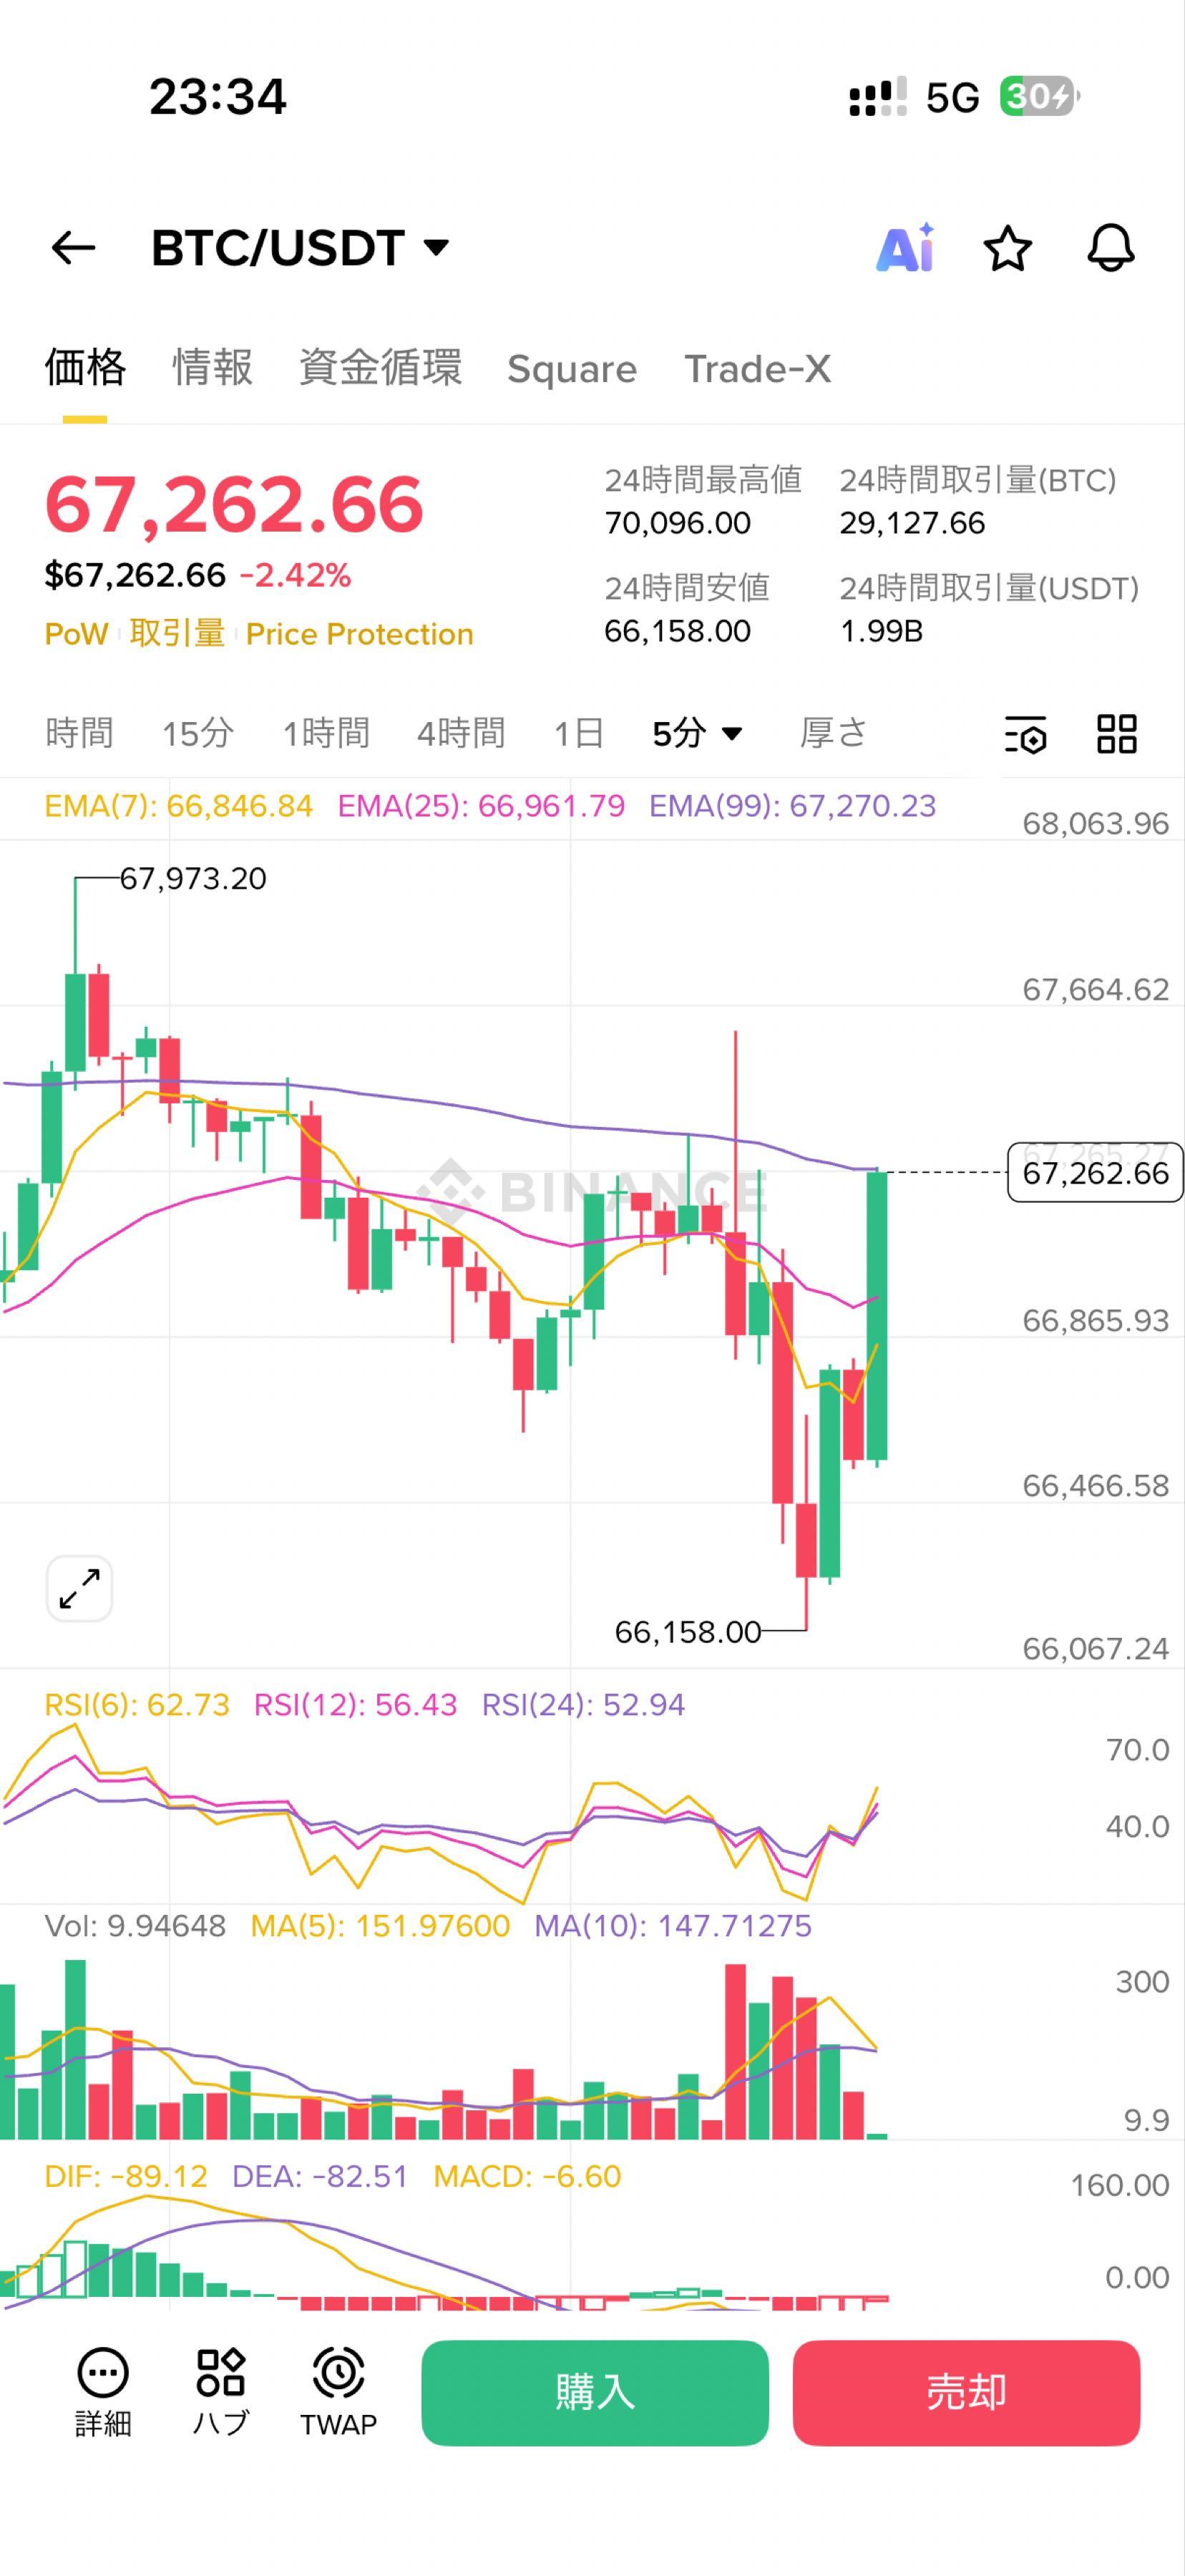This screenshot has width=1185, height=2576.
Task: Select the 15分 chart interval
Action: coord(197,733)
